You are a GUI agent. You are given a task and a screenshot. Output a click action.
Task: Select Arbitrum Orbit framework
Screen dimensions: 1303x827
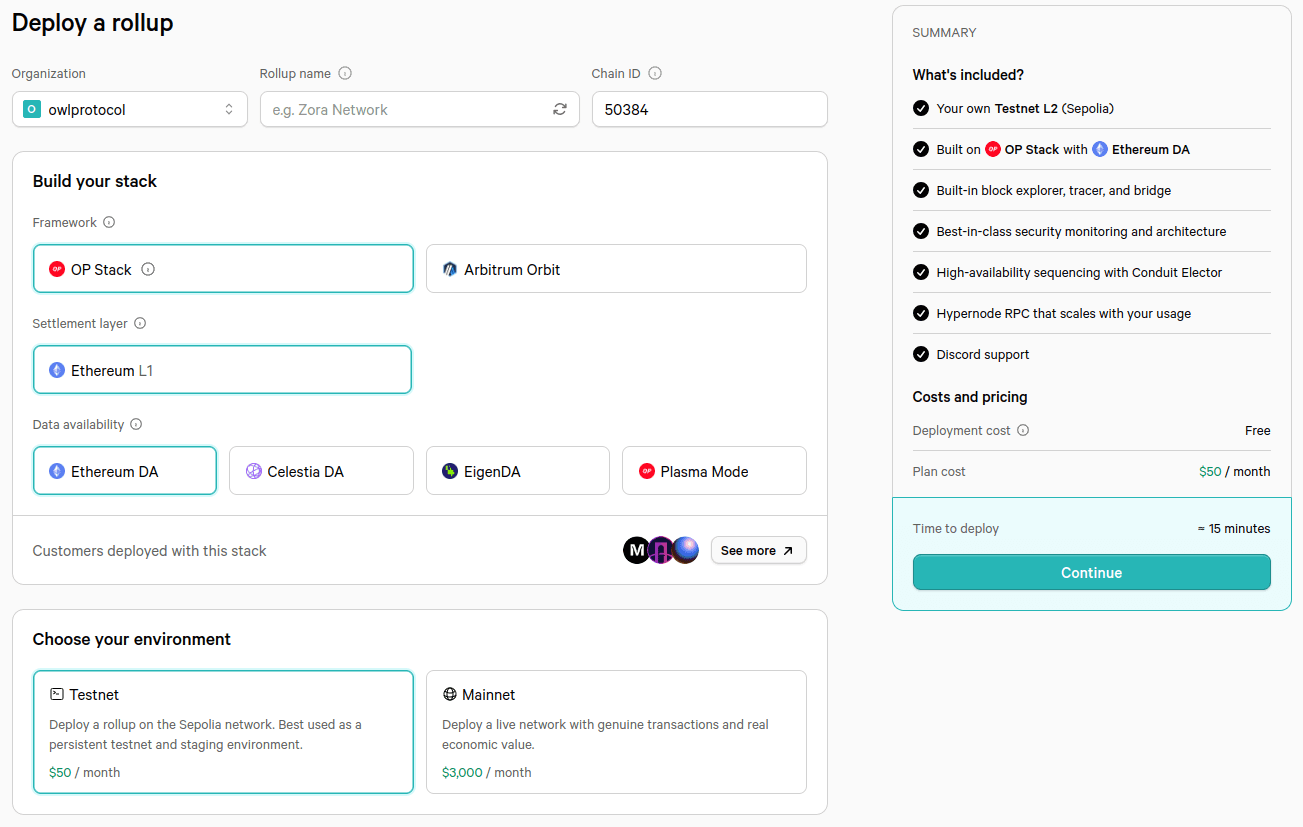tap(616, 269)
